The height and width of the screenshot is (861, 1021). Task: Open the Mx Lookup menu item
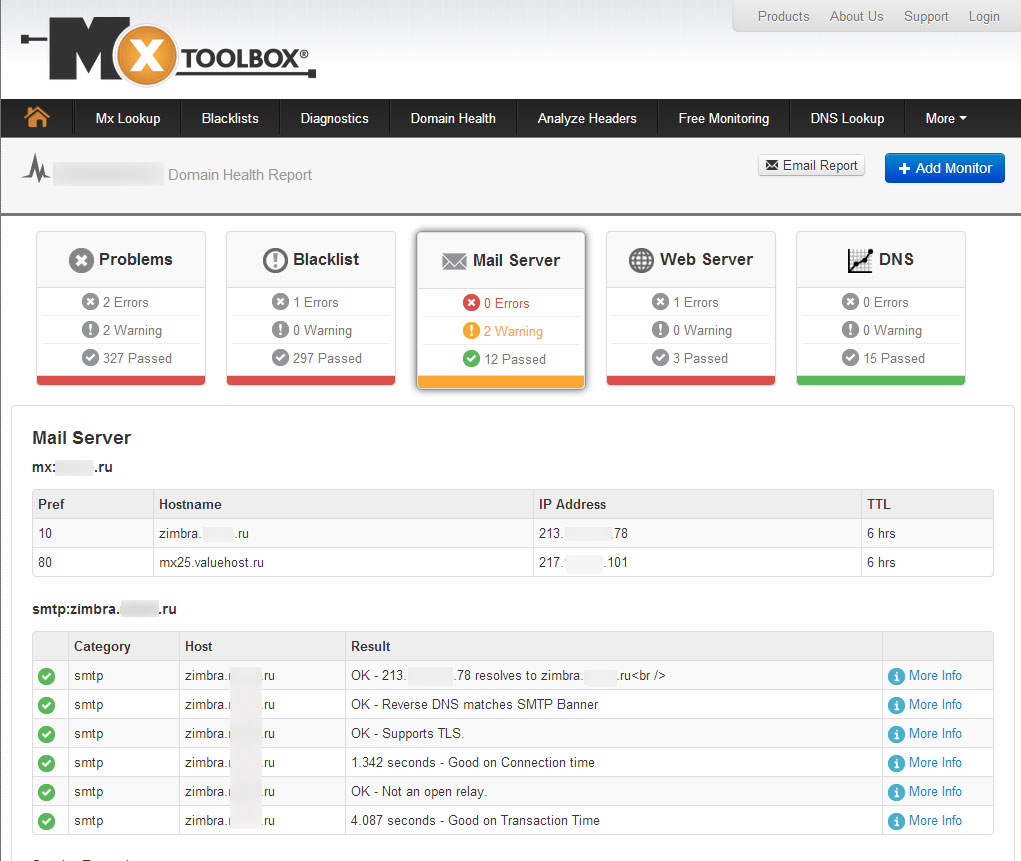[128, 118]
